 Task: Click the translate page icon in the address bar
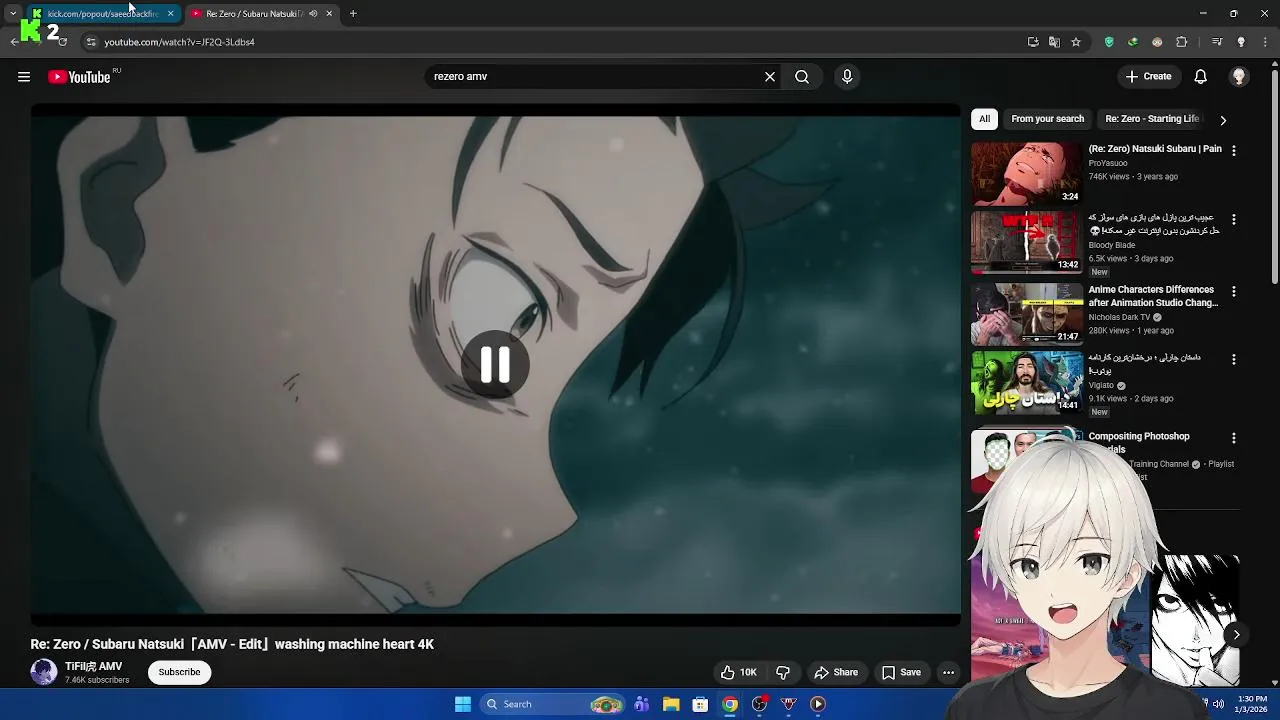click(1054, 42)
